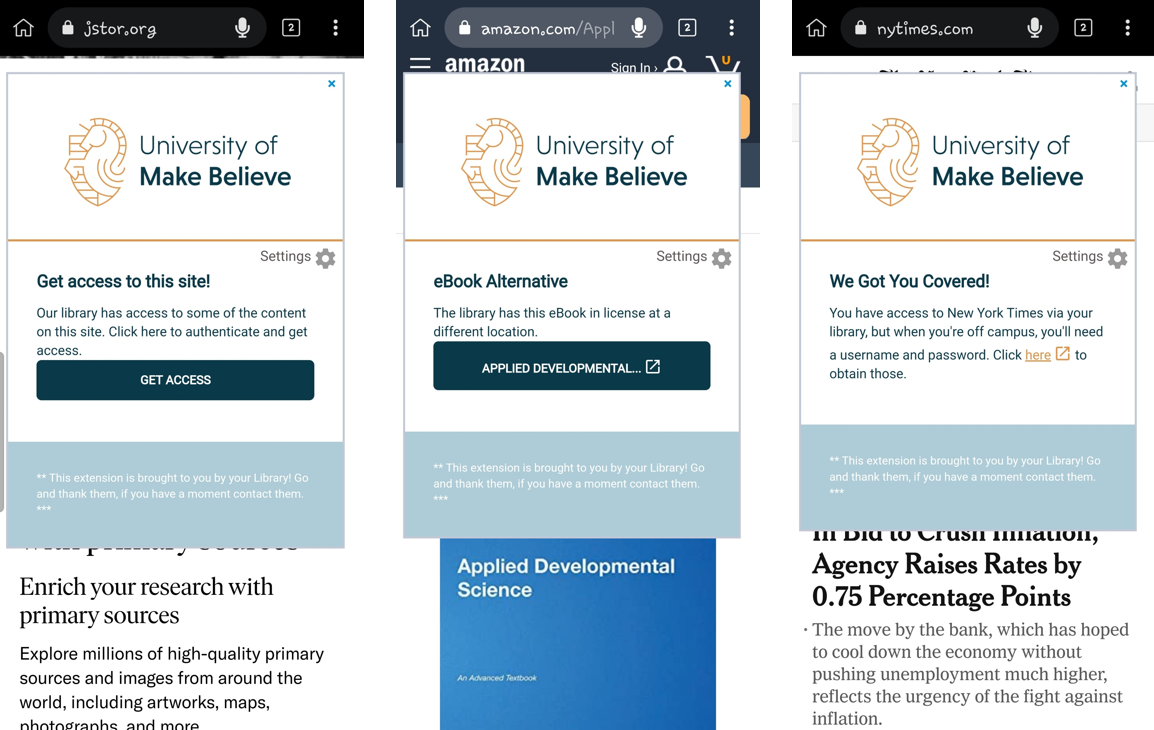This screenshot has width=1154, height=730.
Task: Open Settings gear in the jstor.org popup
Action: 325,258
